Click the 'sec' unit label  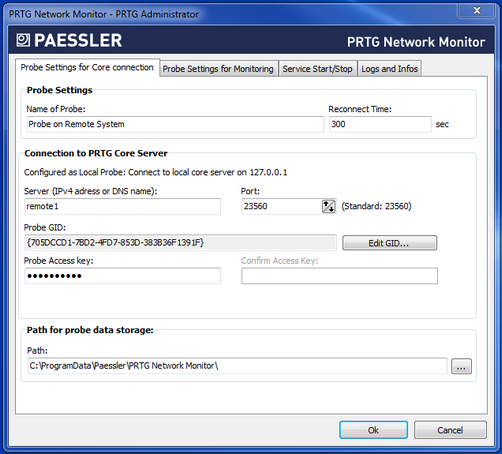(x=442, y=124)
